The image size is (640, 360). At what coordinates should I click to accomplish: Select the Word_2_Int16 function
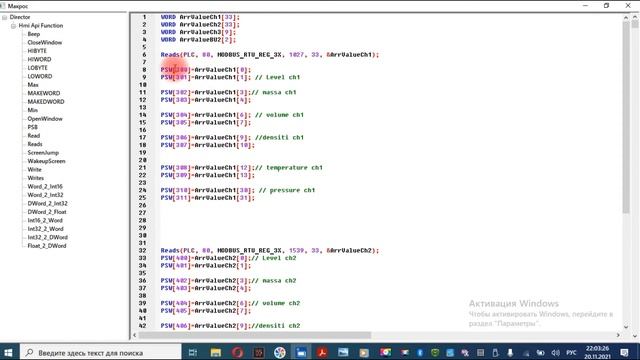pyautogui.click(x=45, y=187)
